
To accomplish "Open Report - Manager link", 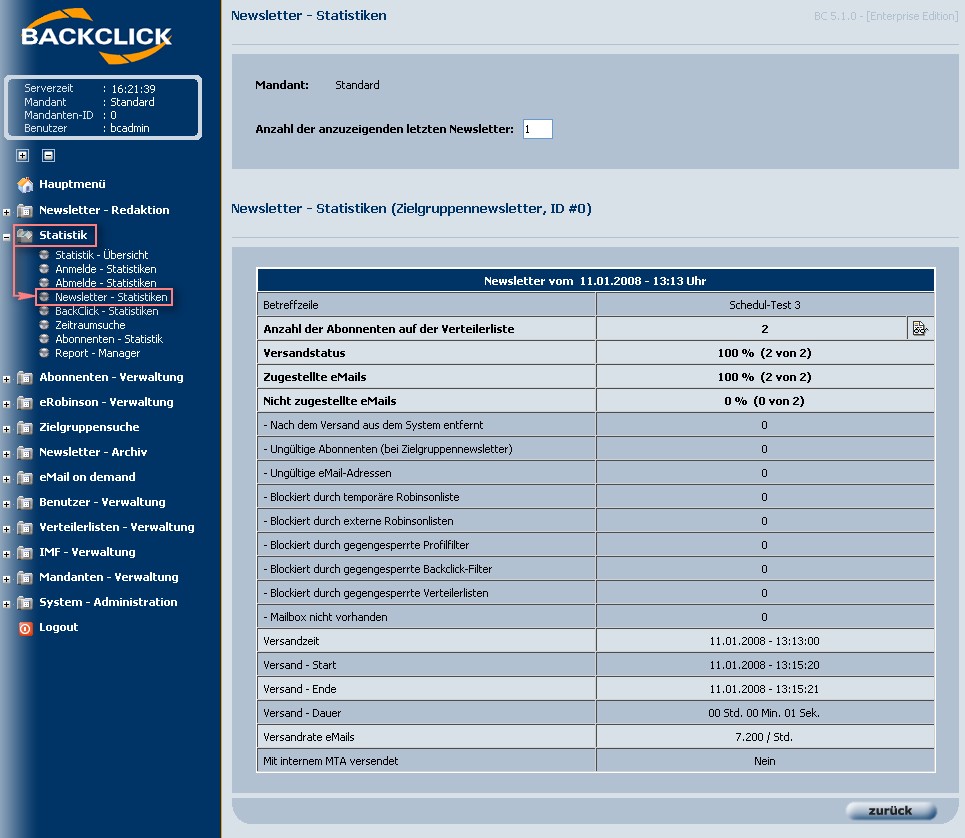I will [98, 353].
